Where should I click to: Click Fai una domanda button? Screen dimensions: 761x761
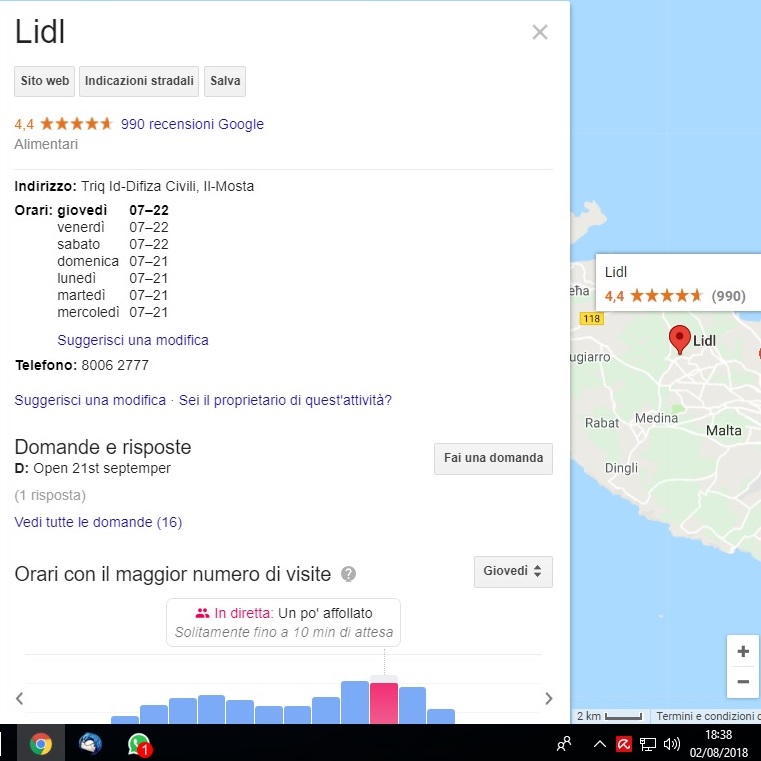[x=493, y=458]
